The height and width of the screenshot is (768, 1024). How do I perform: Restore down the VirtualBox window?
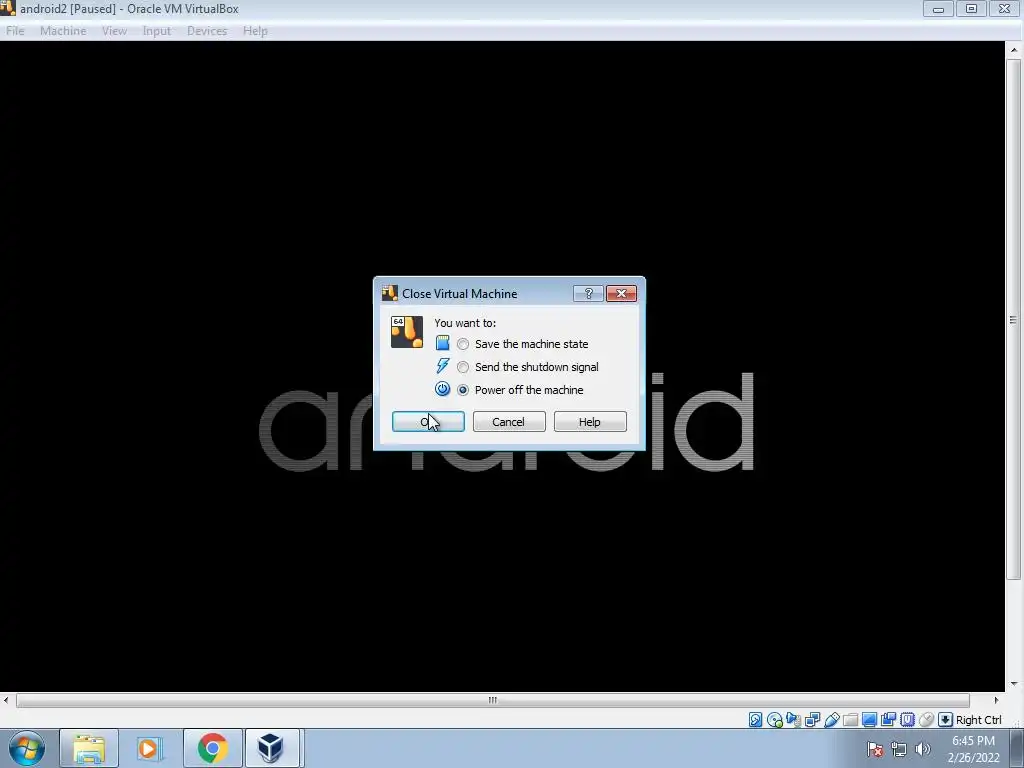click(972, 8)
